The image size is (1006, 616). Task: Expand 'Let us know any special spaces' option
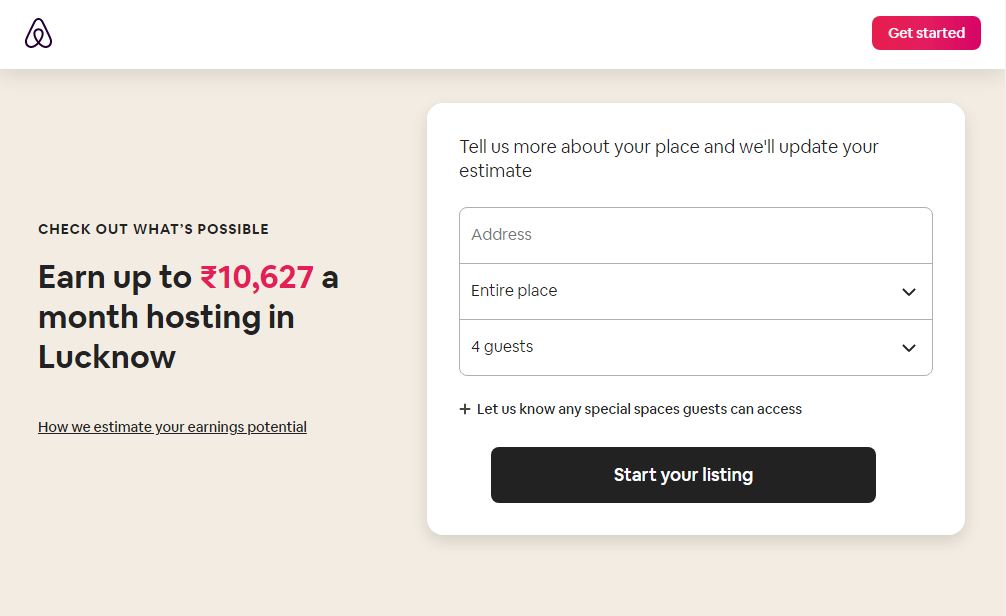click(x=631, y=409)
